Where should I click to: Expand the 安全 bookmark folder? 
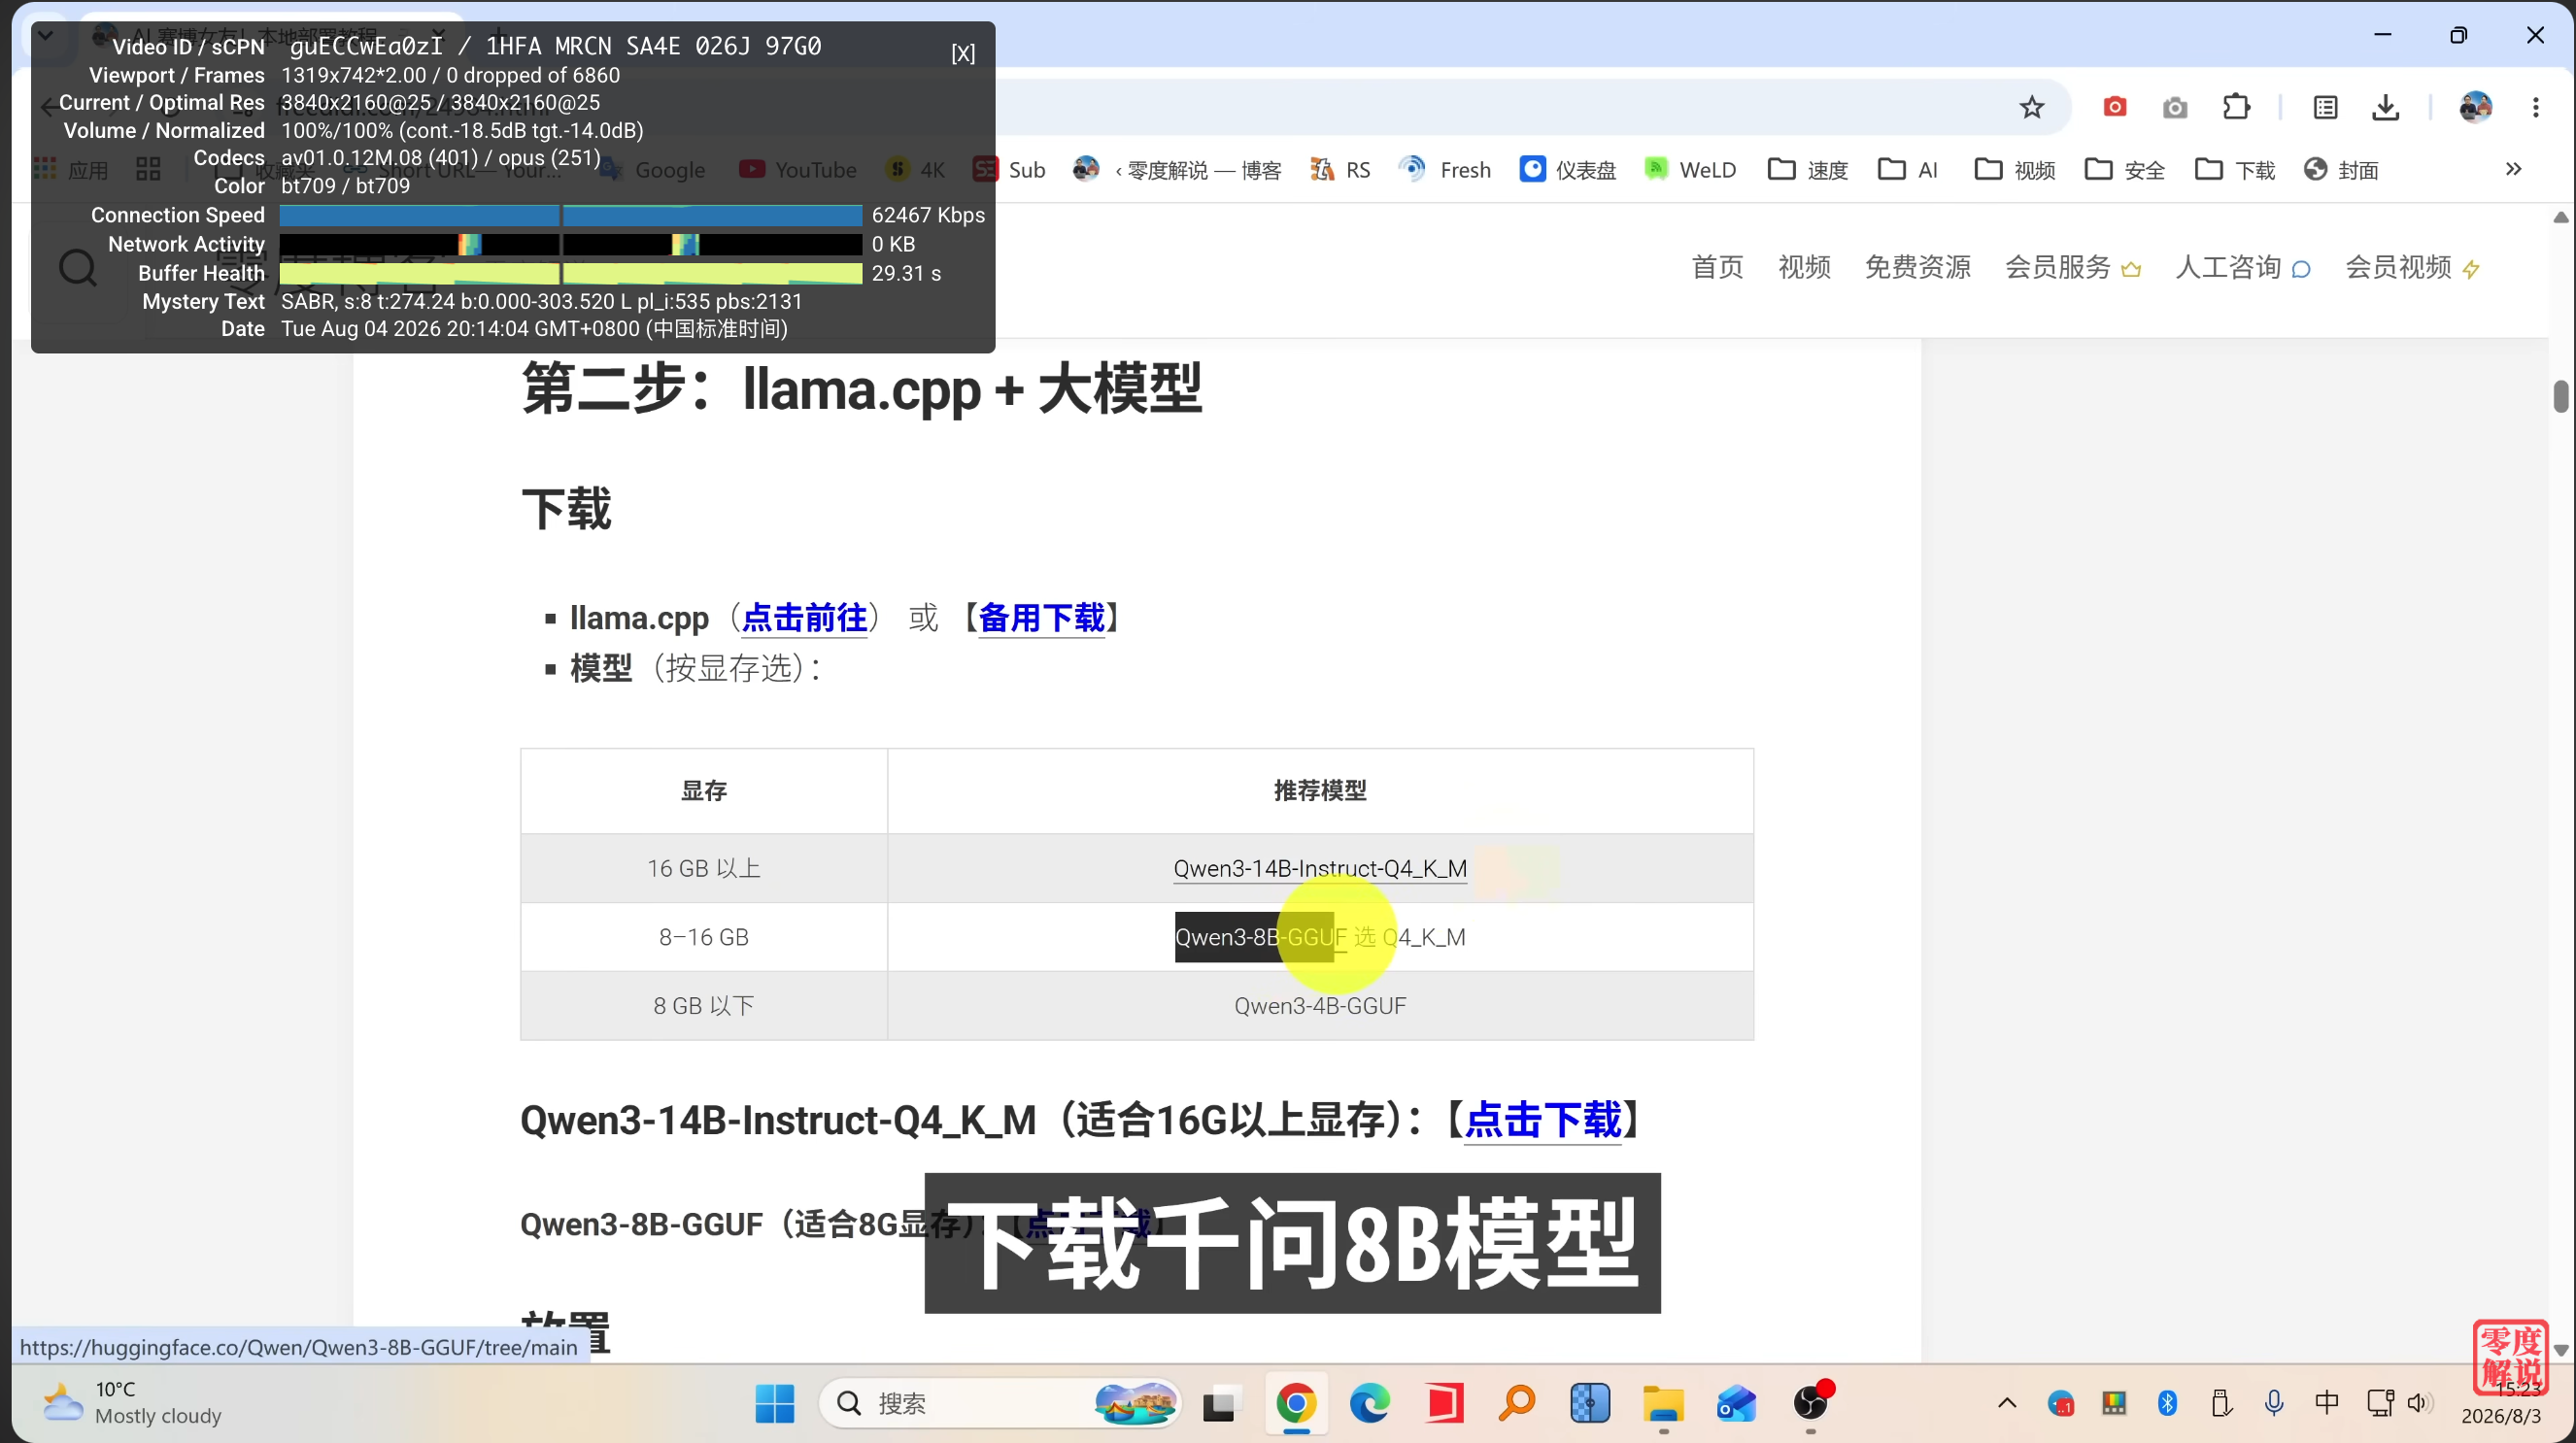[2124, 170]
